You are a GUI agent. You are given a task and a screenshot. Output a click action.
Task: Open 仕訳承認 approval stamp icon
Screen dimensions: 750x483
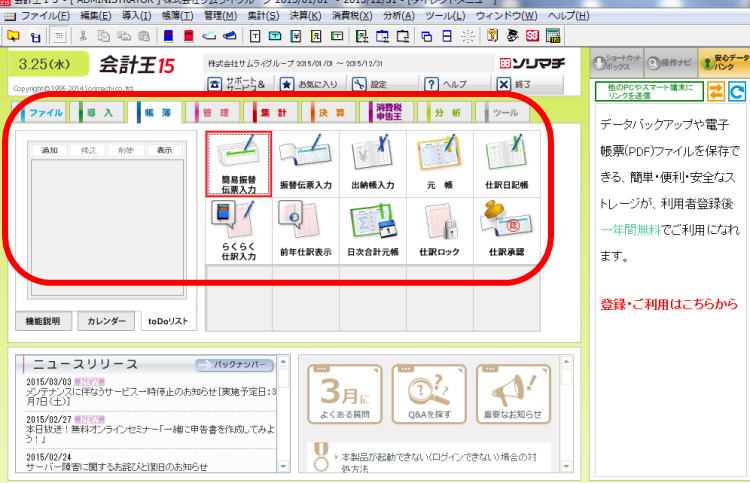click(507, 230)
